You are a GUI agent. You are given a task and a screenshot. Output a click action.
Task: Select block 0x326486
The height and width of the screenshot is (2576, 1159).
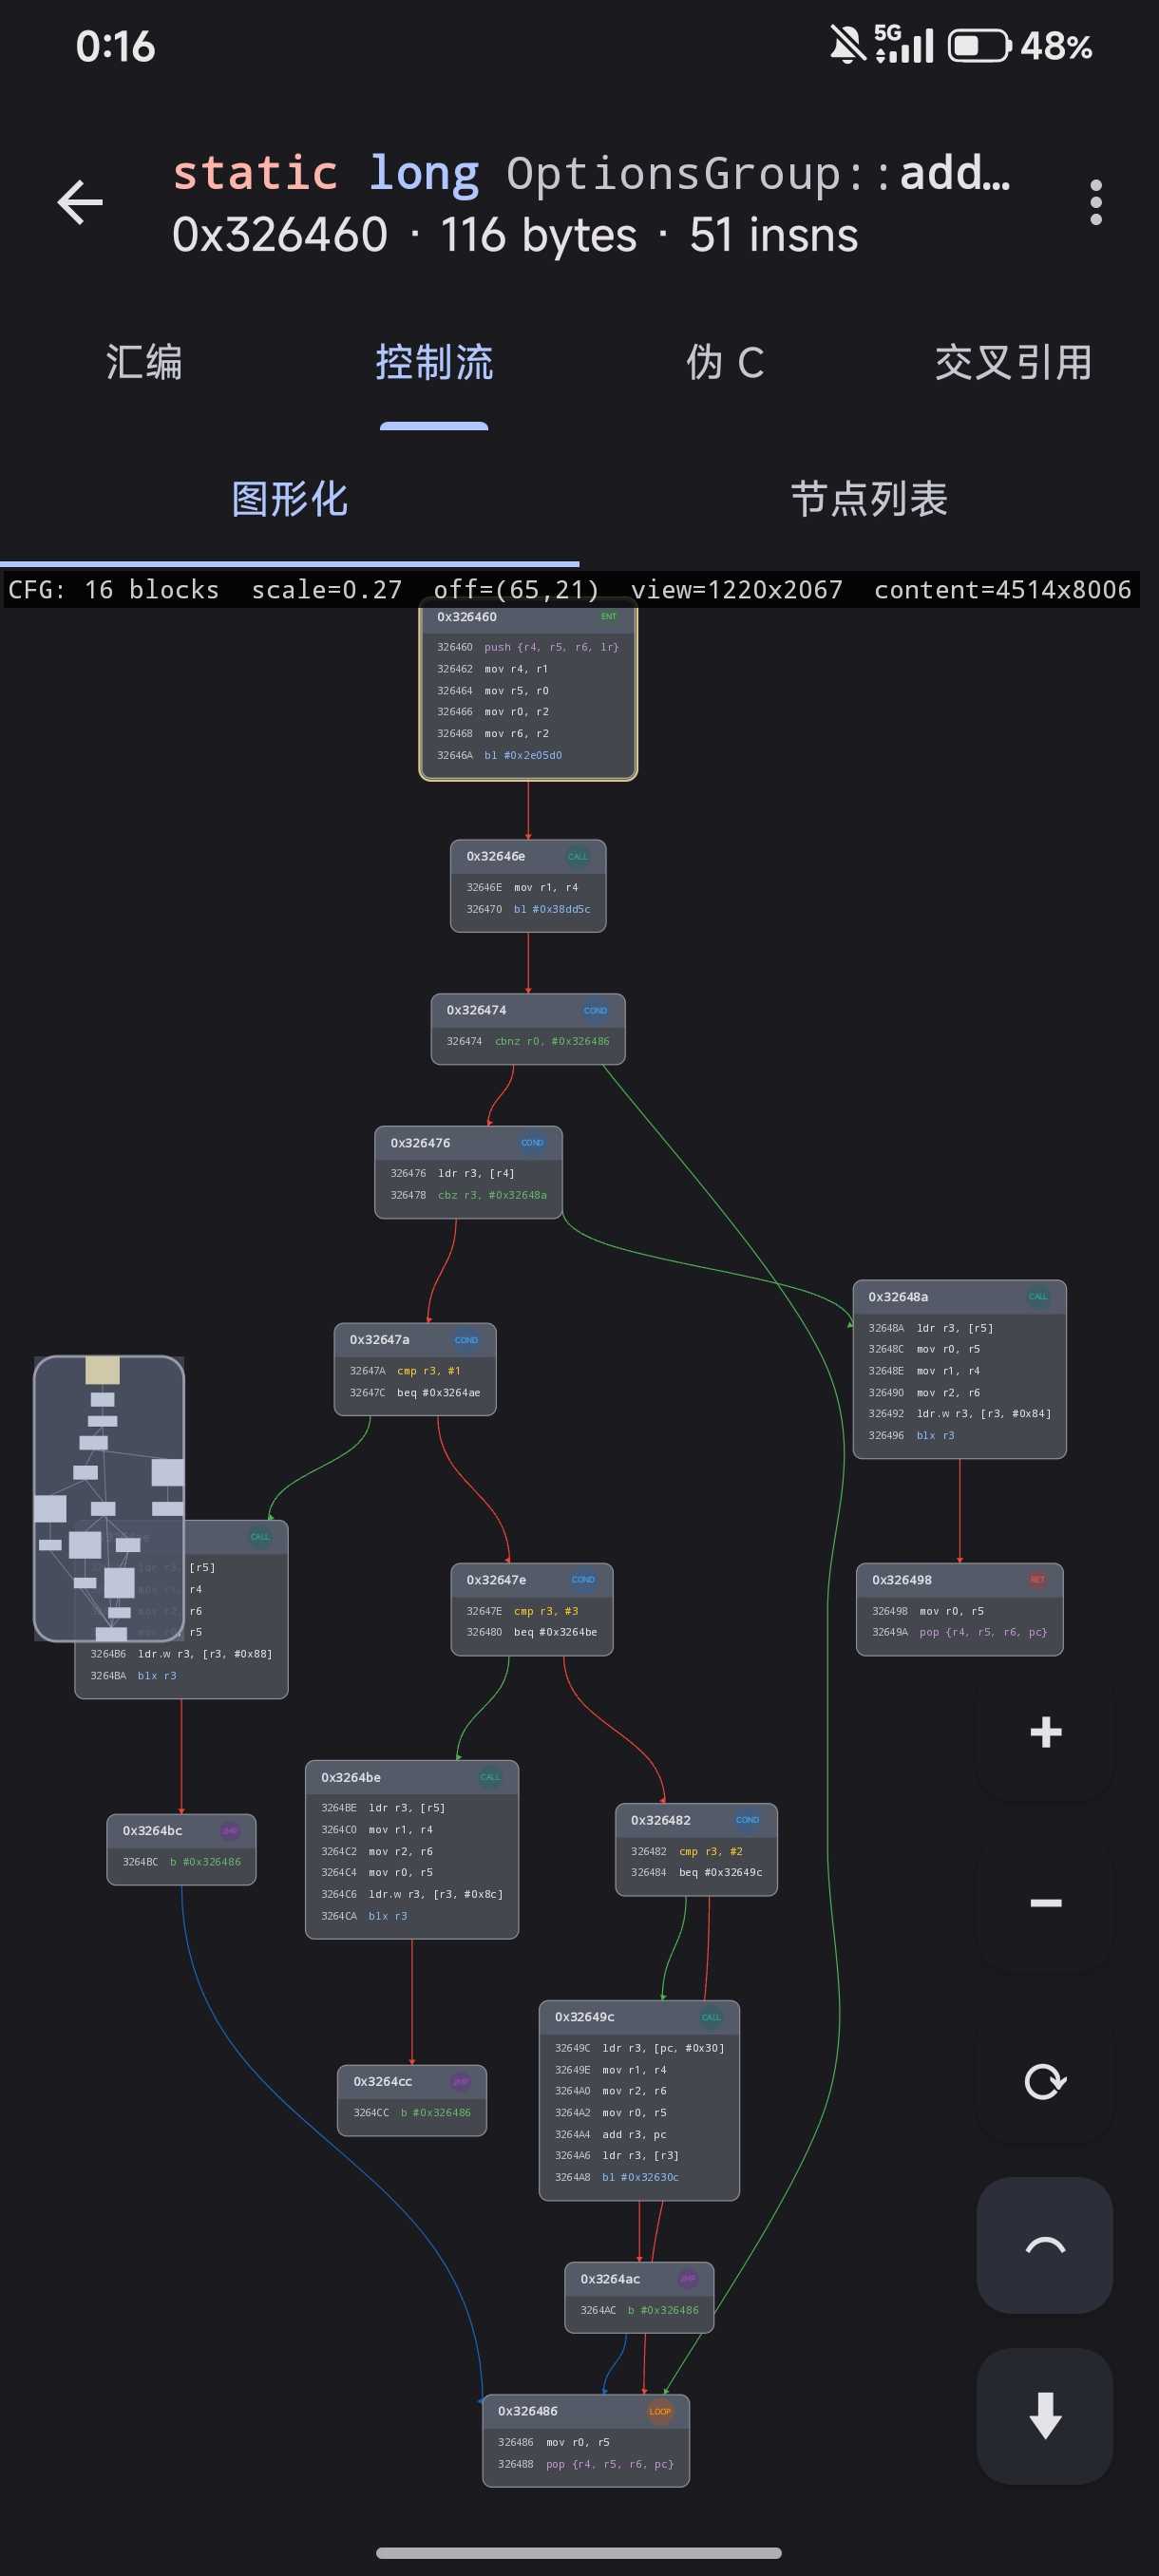coord(586,2440)
